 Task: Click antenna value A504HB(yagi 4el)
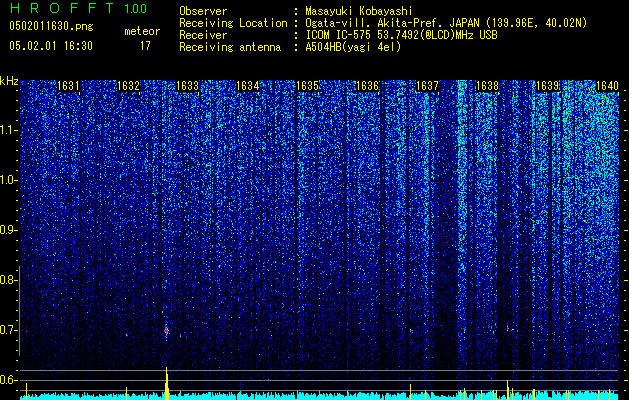pos(353,47)
